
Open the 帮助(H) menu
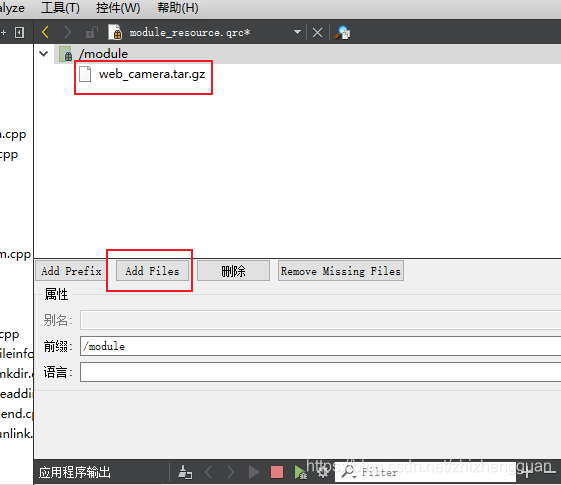[178, 8]
